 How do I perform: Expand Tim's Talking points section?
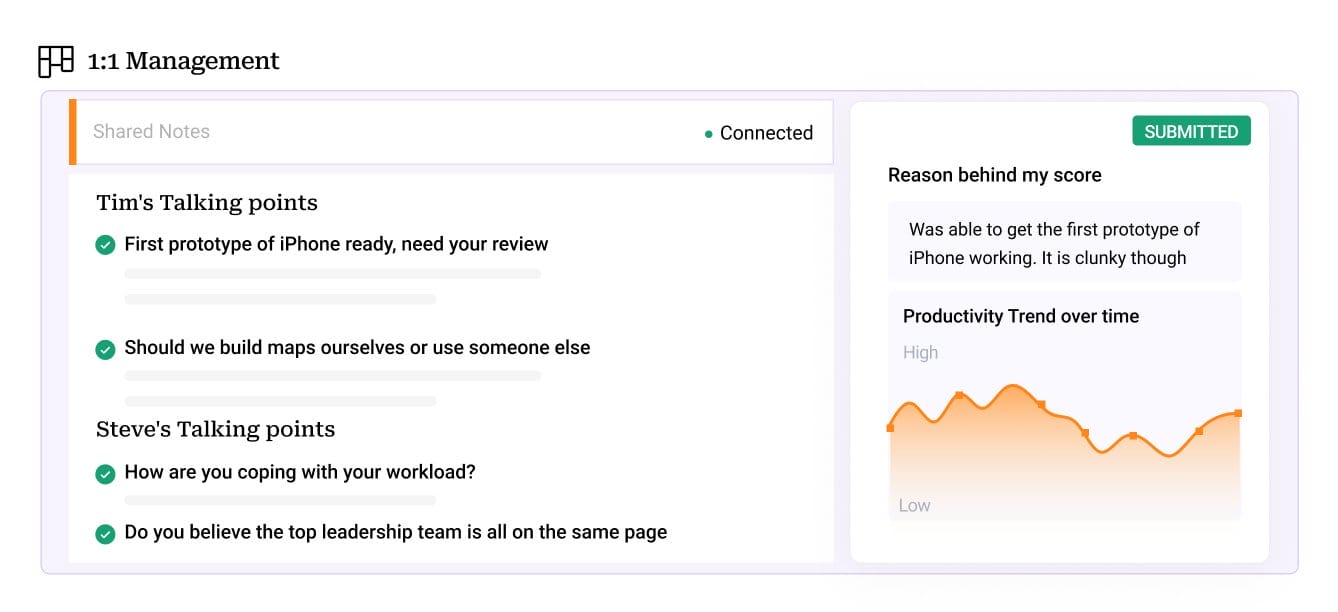(206, 203)
